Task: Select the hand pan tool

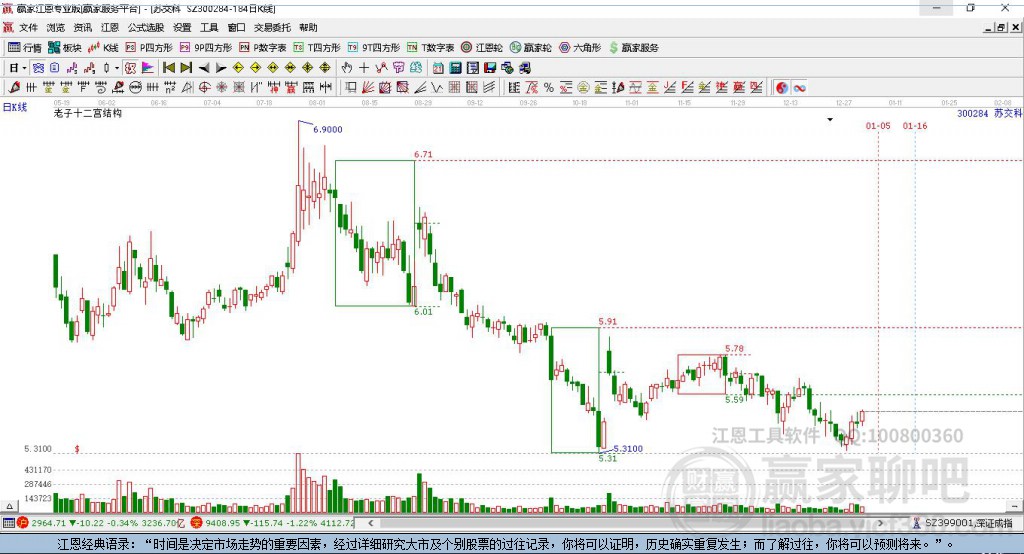Action: point(346,68)
